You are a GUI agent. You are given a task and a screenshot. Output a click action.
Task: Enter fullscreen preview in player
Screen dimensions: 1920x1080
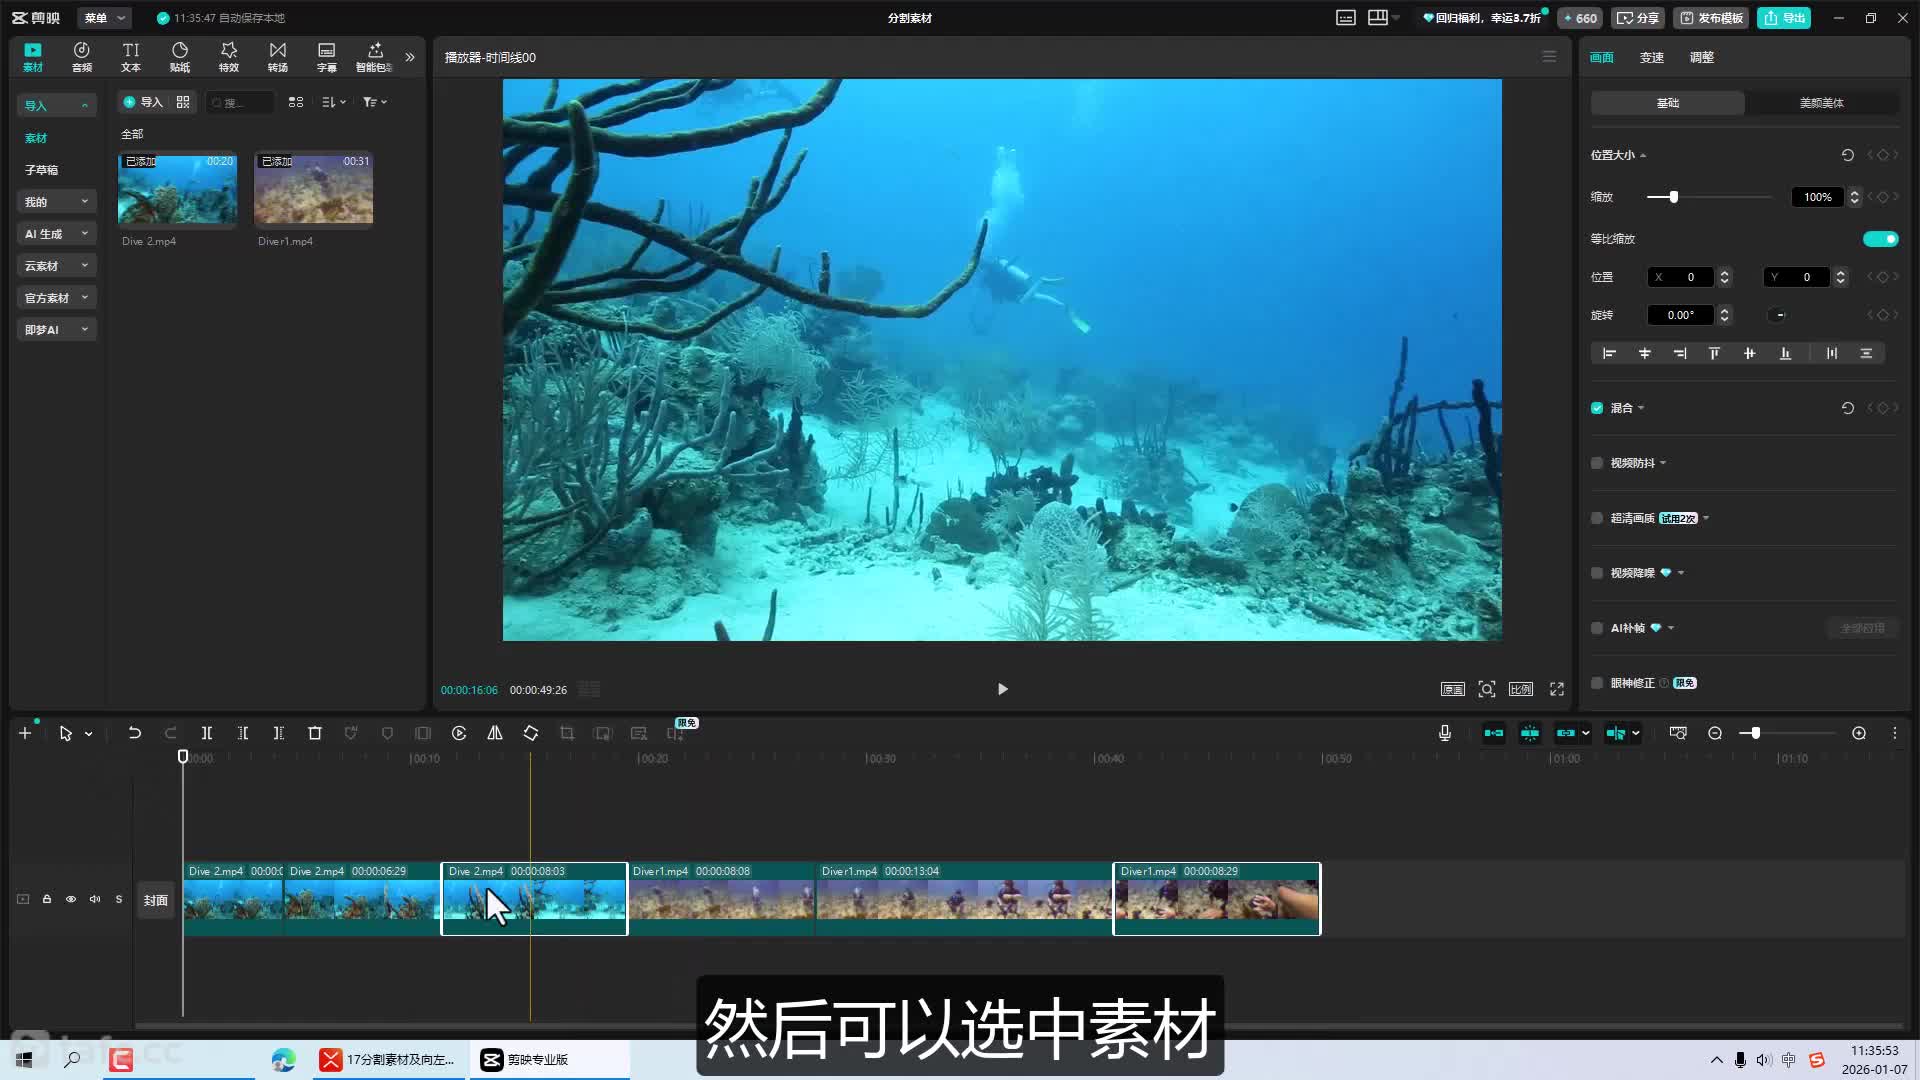(1557, 689)
